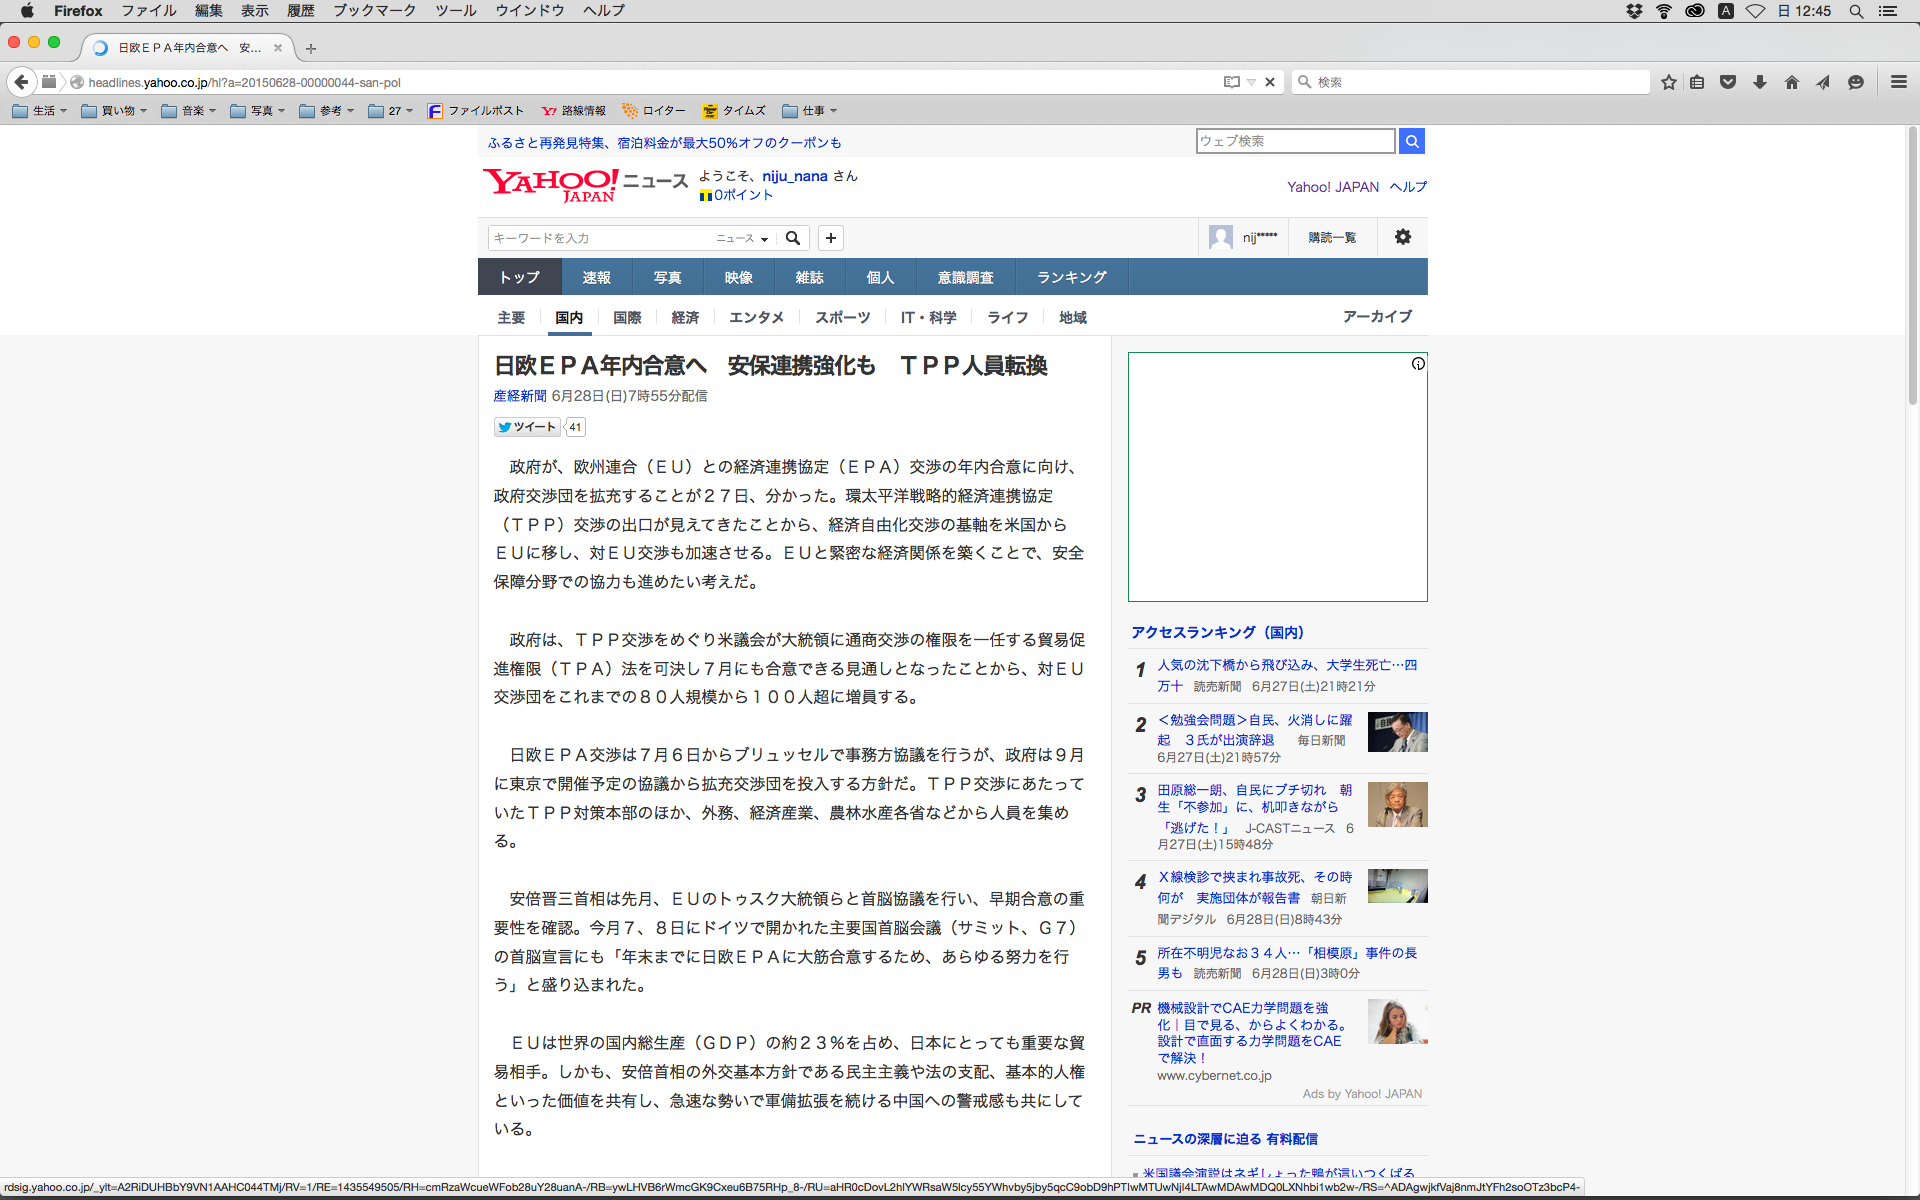
Task: Click the blue web search magnifier button
Action: (1412, 141)
